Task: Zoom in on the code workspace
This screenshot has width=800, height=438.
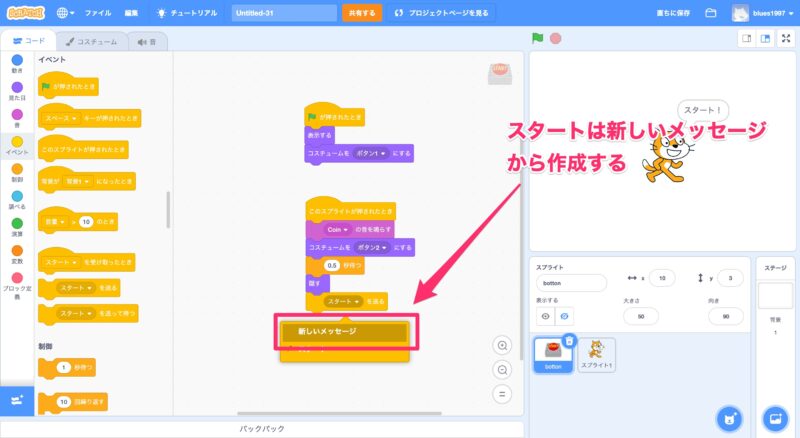Action: (x=503, y=345)
